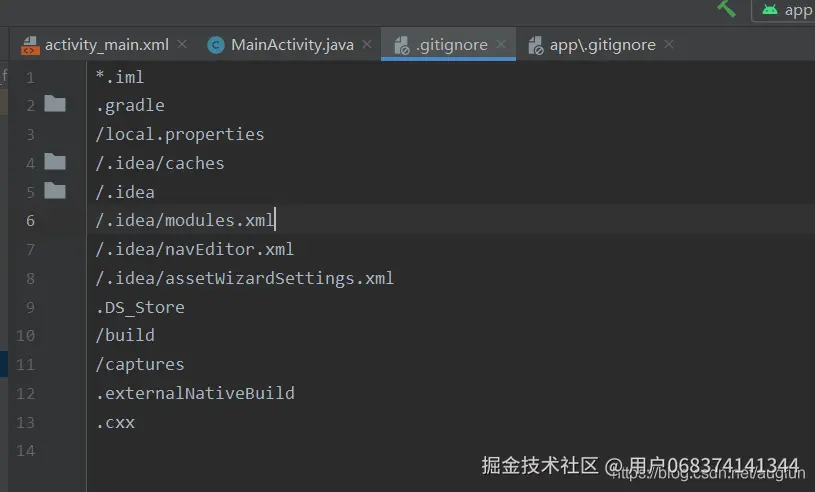Click the folder gutter icon beside /.idea/caches

[55, 162]
